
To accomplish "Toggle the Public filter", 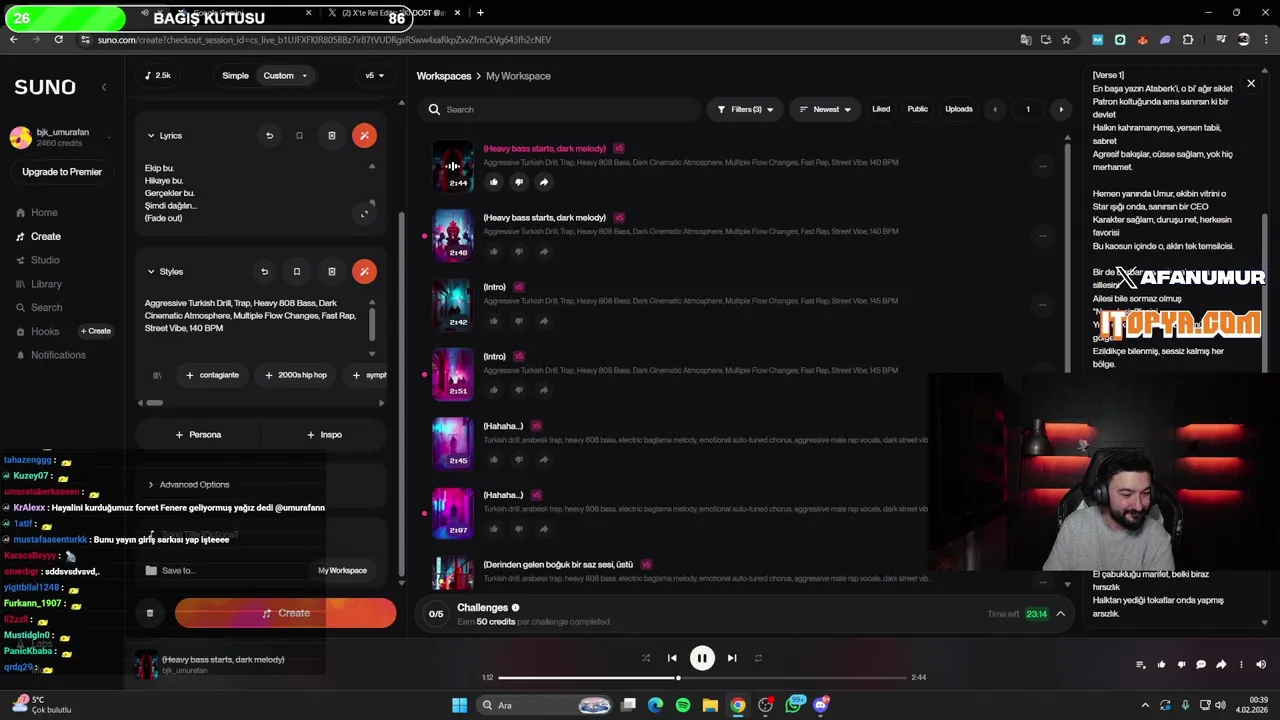I will (917, 109).
